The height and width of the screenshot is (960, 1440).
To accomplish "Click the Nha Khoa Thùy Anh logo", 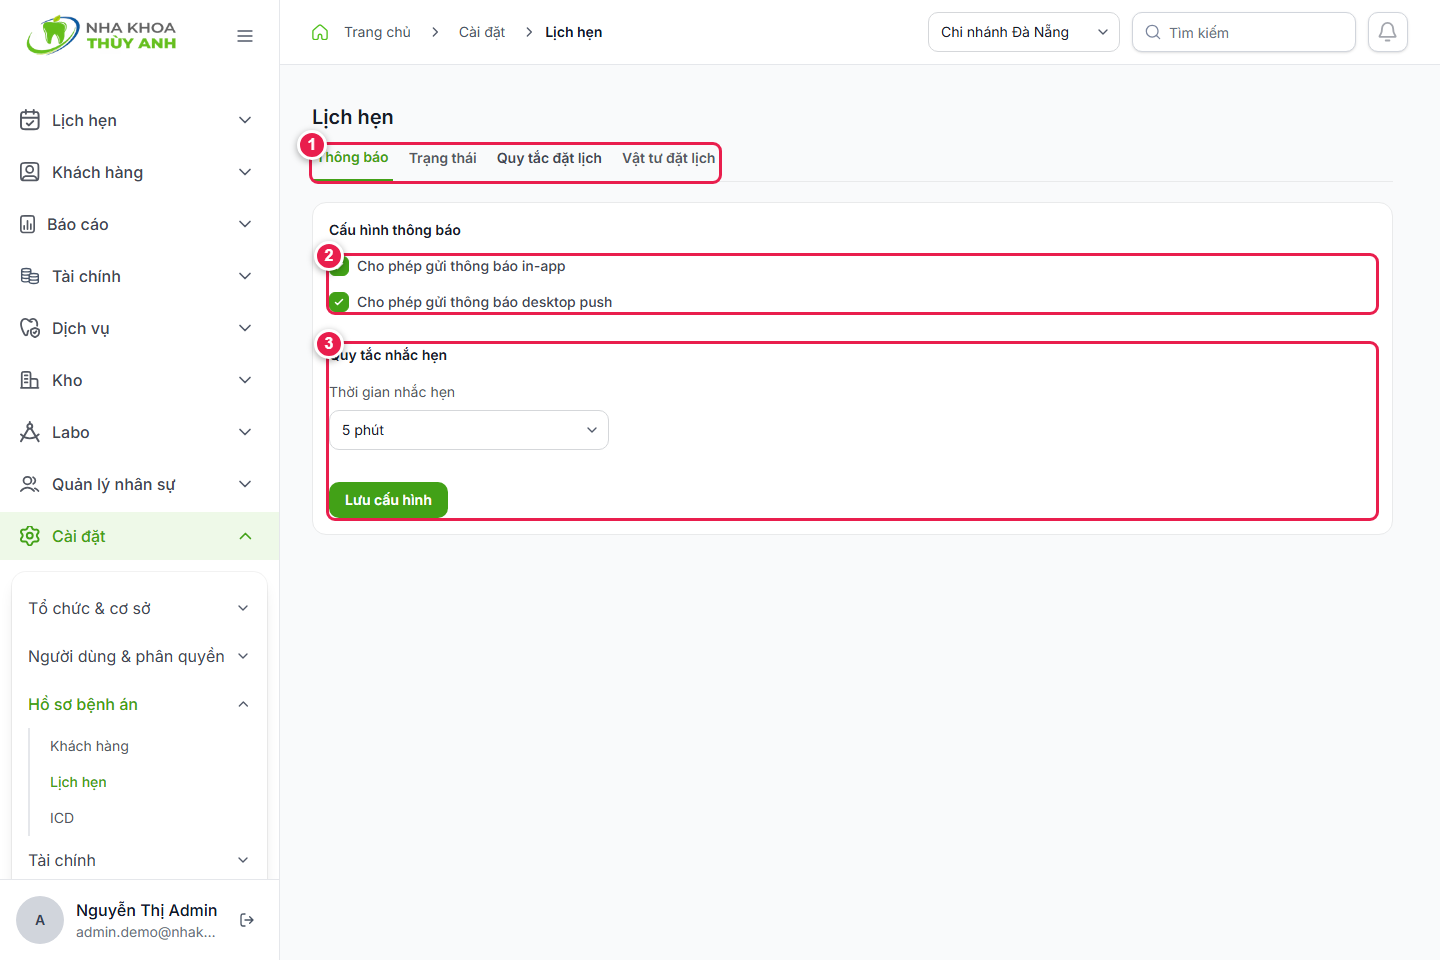I will (x=101, y=35).
